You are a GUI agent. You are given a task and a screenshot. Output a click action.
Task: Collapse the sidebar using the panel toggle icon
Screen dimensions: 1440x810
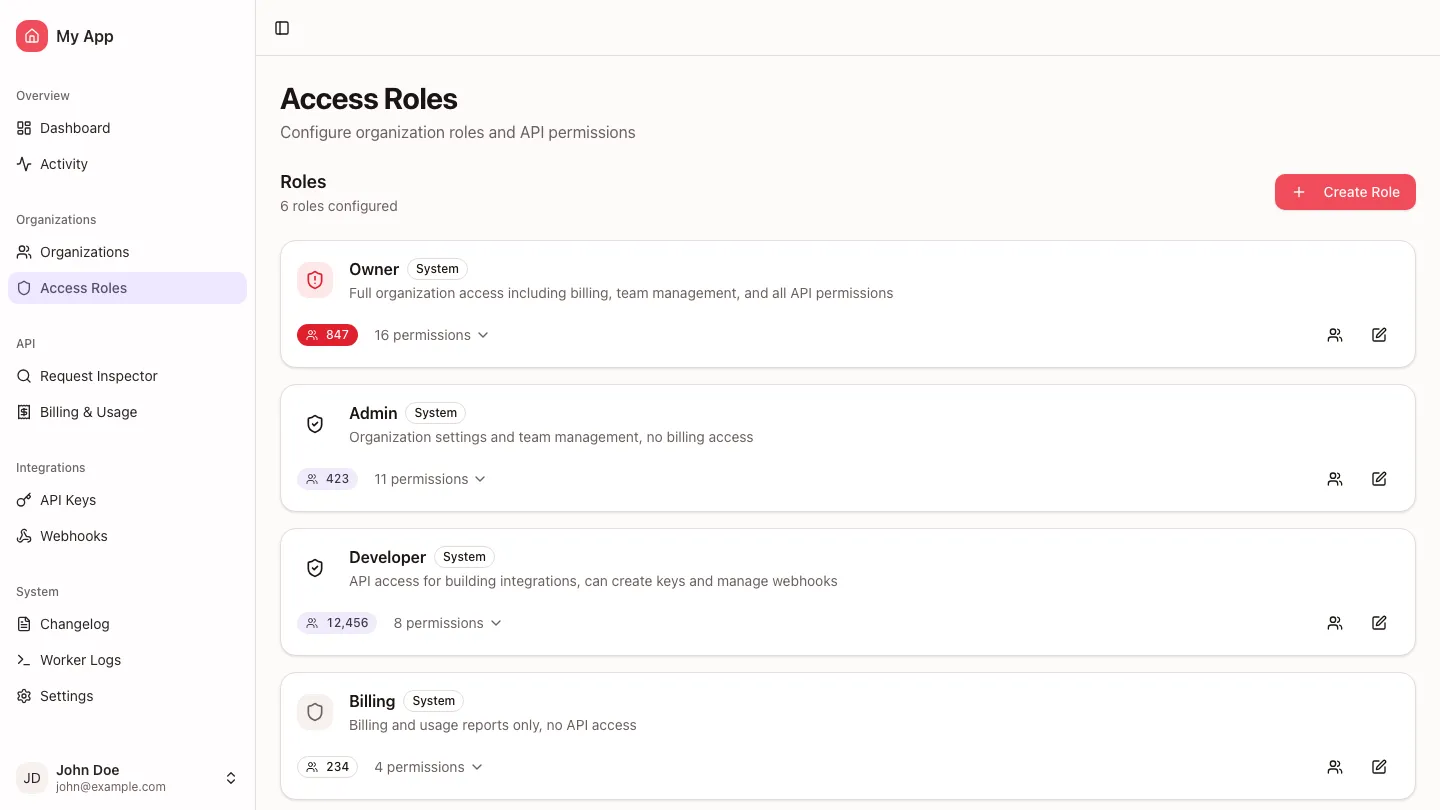click(281, 28)
